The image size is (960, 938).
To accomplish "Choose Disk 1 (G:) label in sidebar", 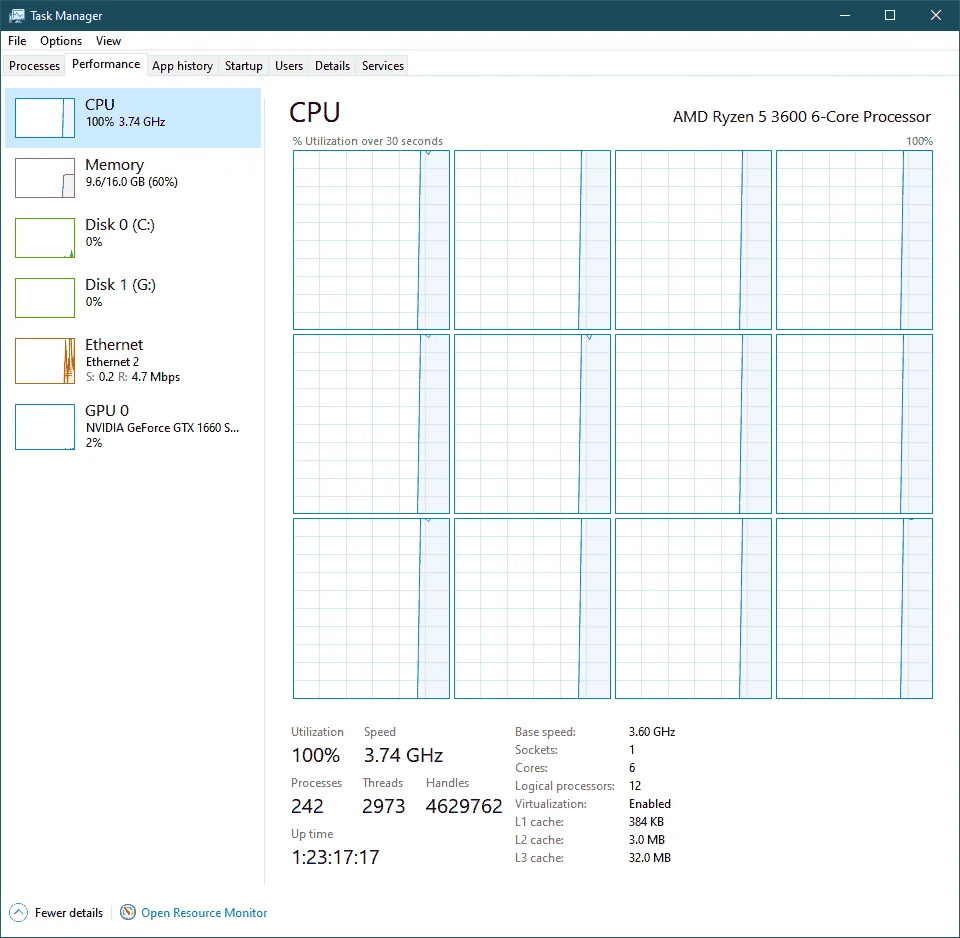I will pos(121,285).
